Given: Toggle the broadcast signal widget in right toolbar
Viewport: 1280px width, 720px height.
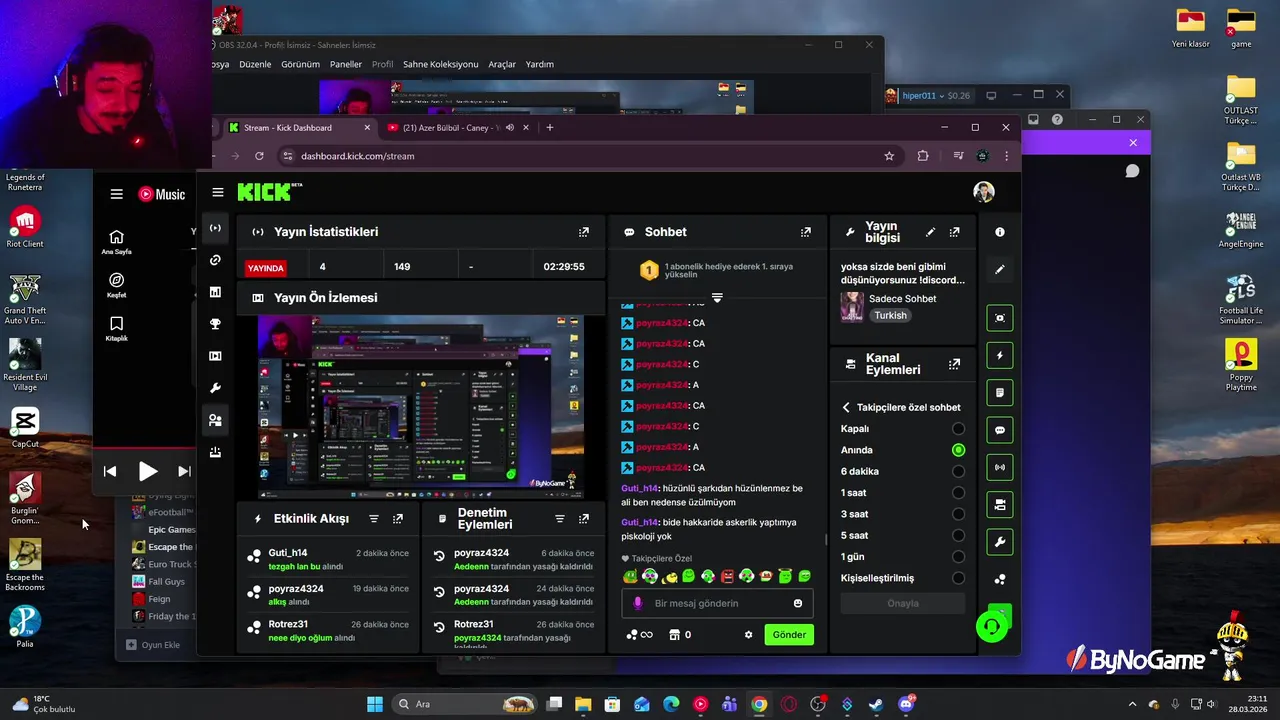Looking at the screenshot, I should point(1000,467).
